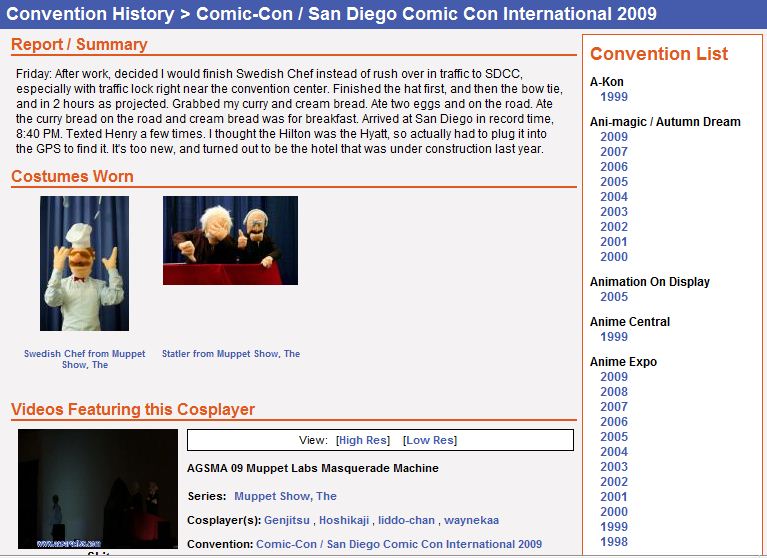Open Anime Expo 2000 entry
The height and width of the screenshot is (558, 767).
click(x=614, y=512)
